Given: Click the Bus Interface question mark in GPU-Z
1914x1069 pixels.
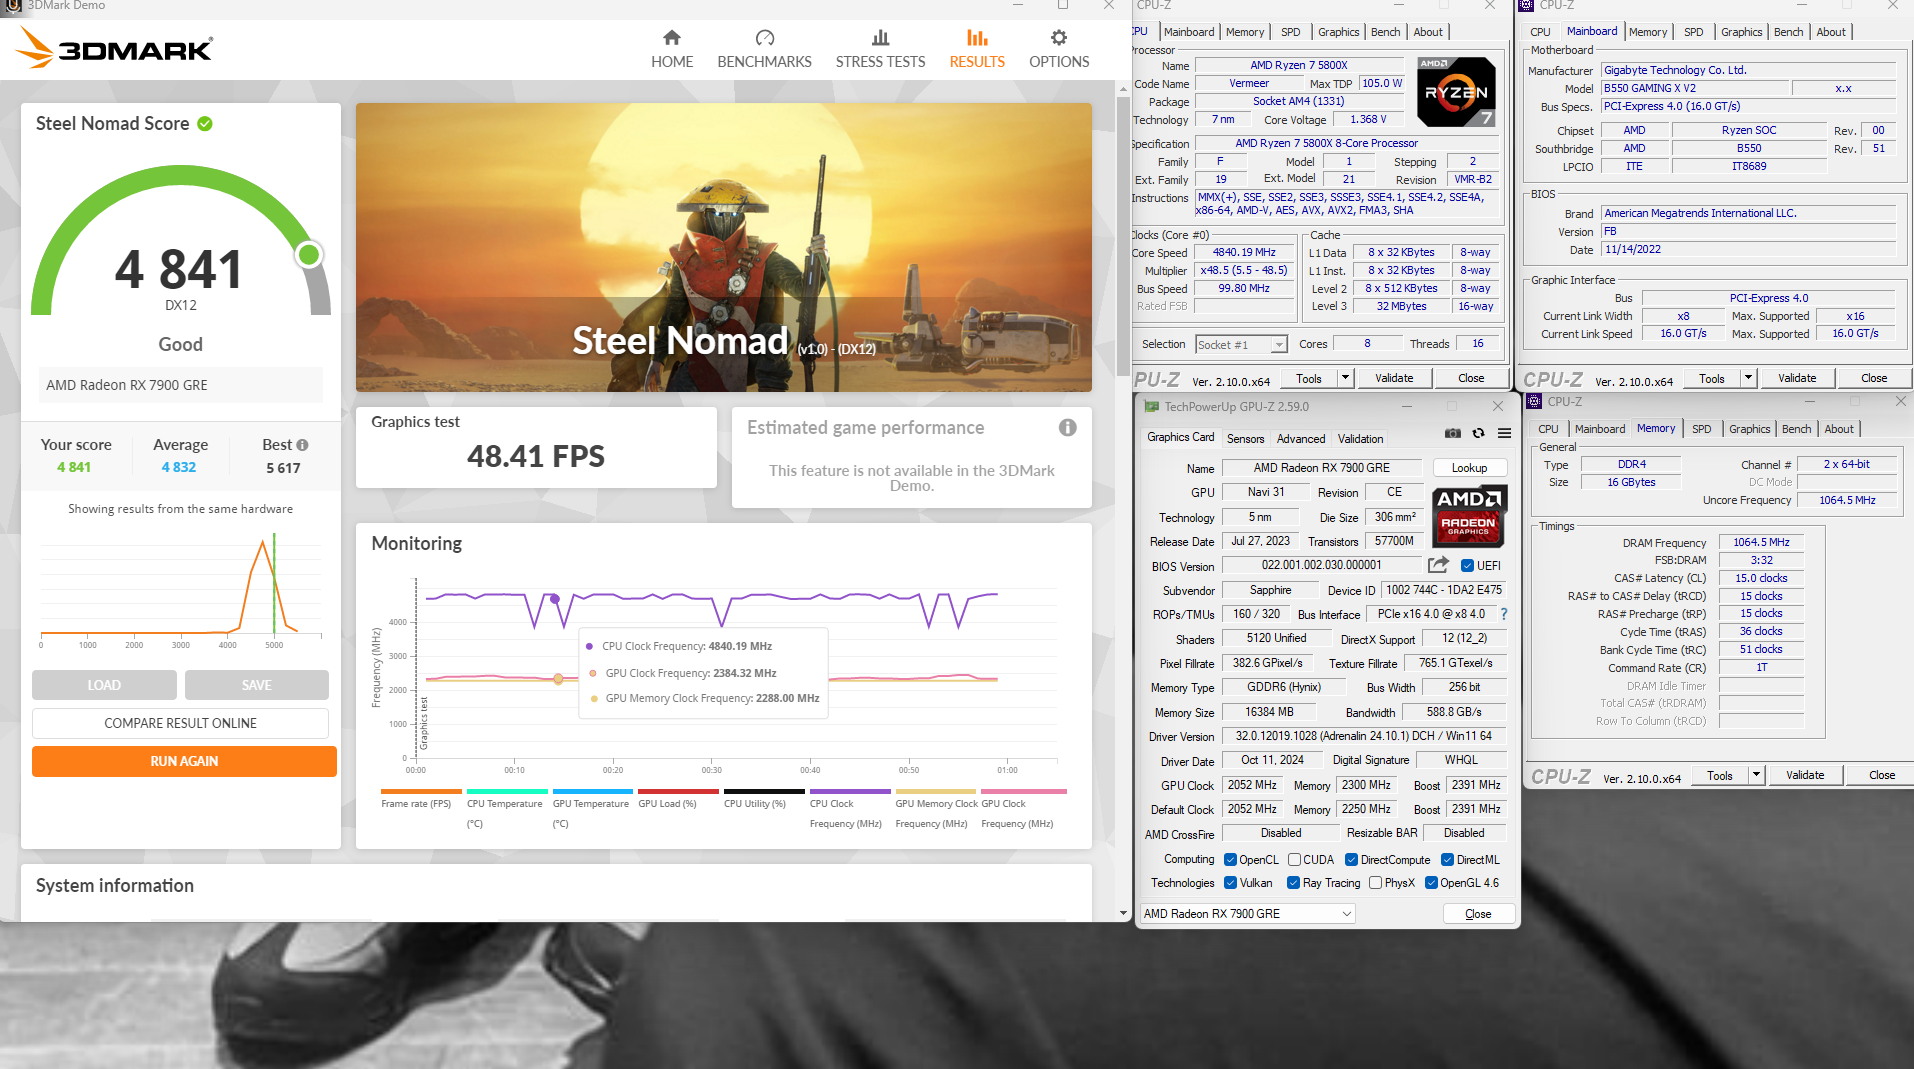Looking at the screenshot, I should point(1503,614).
